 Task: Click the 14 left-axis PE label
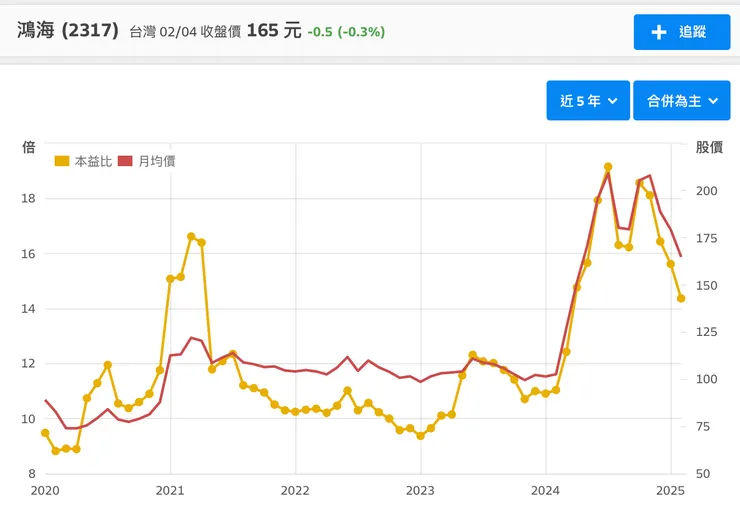pyautogui.click(x=28, y=309)
